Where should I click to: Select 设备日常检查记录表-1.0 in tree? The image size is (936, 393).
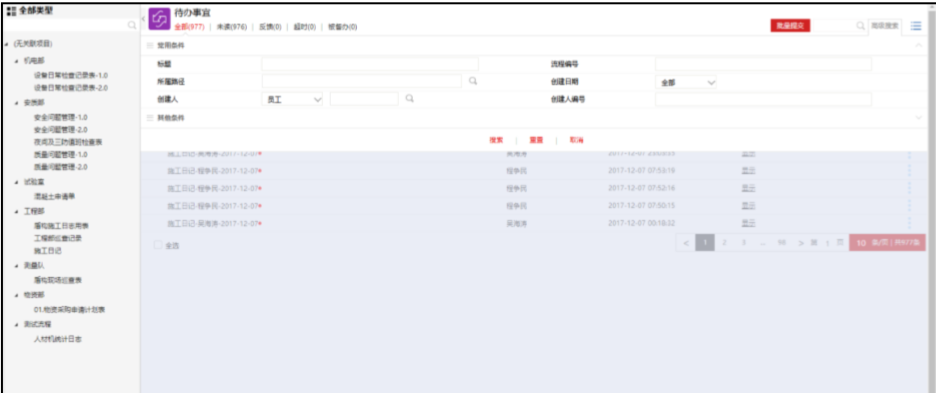click(71, 76)
